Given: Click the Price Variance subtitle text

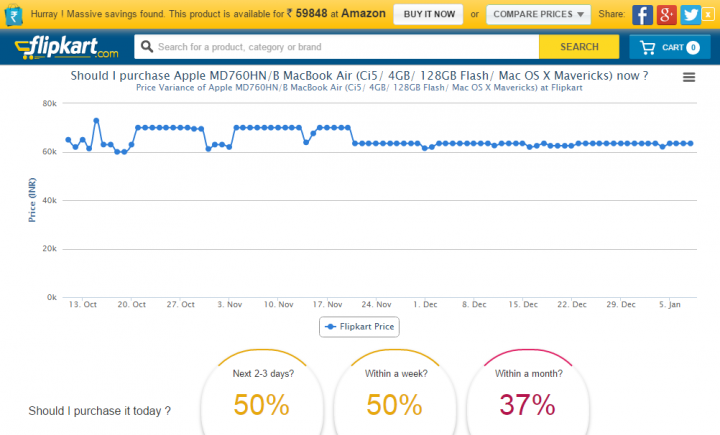Looking at the screenshot, I should pyautogui.click(x=359, y=88).
